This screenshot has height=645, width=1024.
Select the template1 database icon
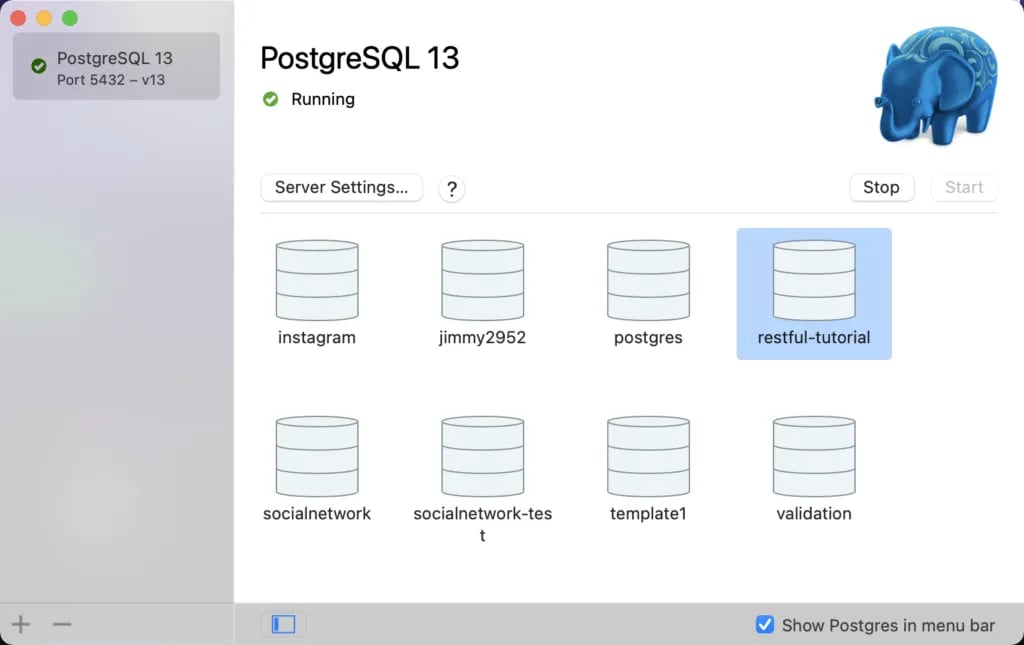pyautogui.click(x=648, y=455)
